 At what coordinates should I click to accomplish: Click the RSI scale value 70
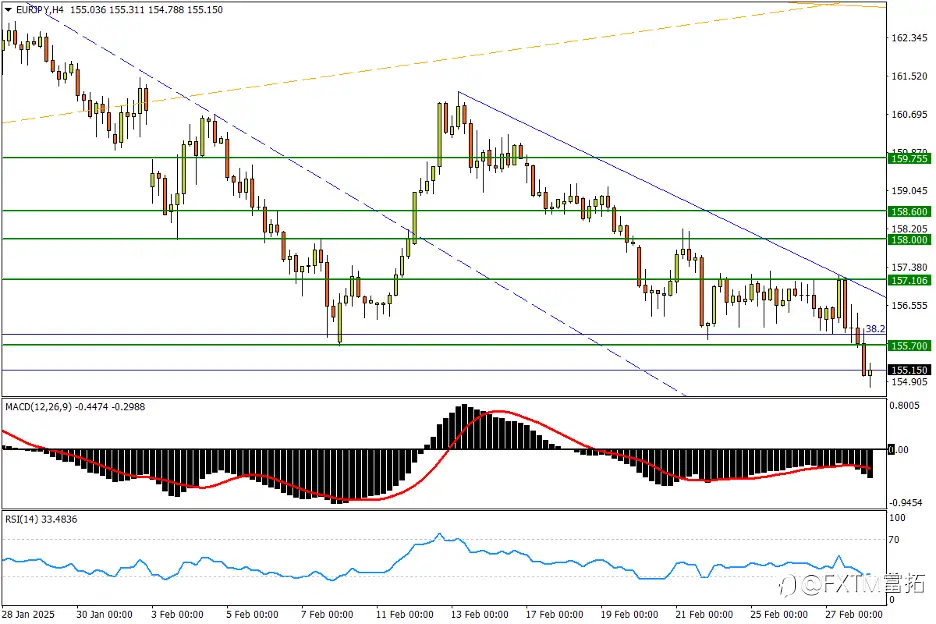[x=894, y=540]
